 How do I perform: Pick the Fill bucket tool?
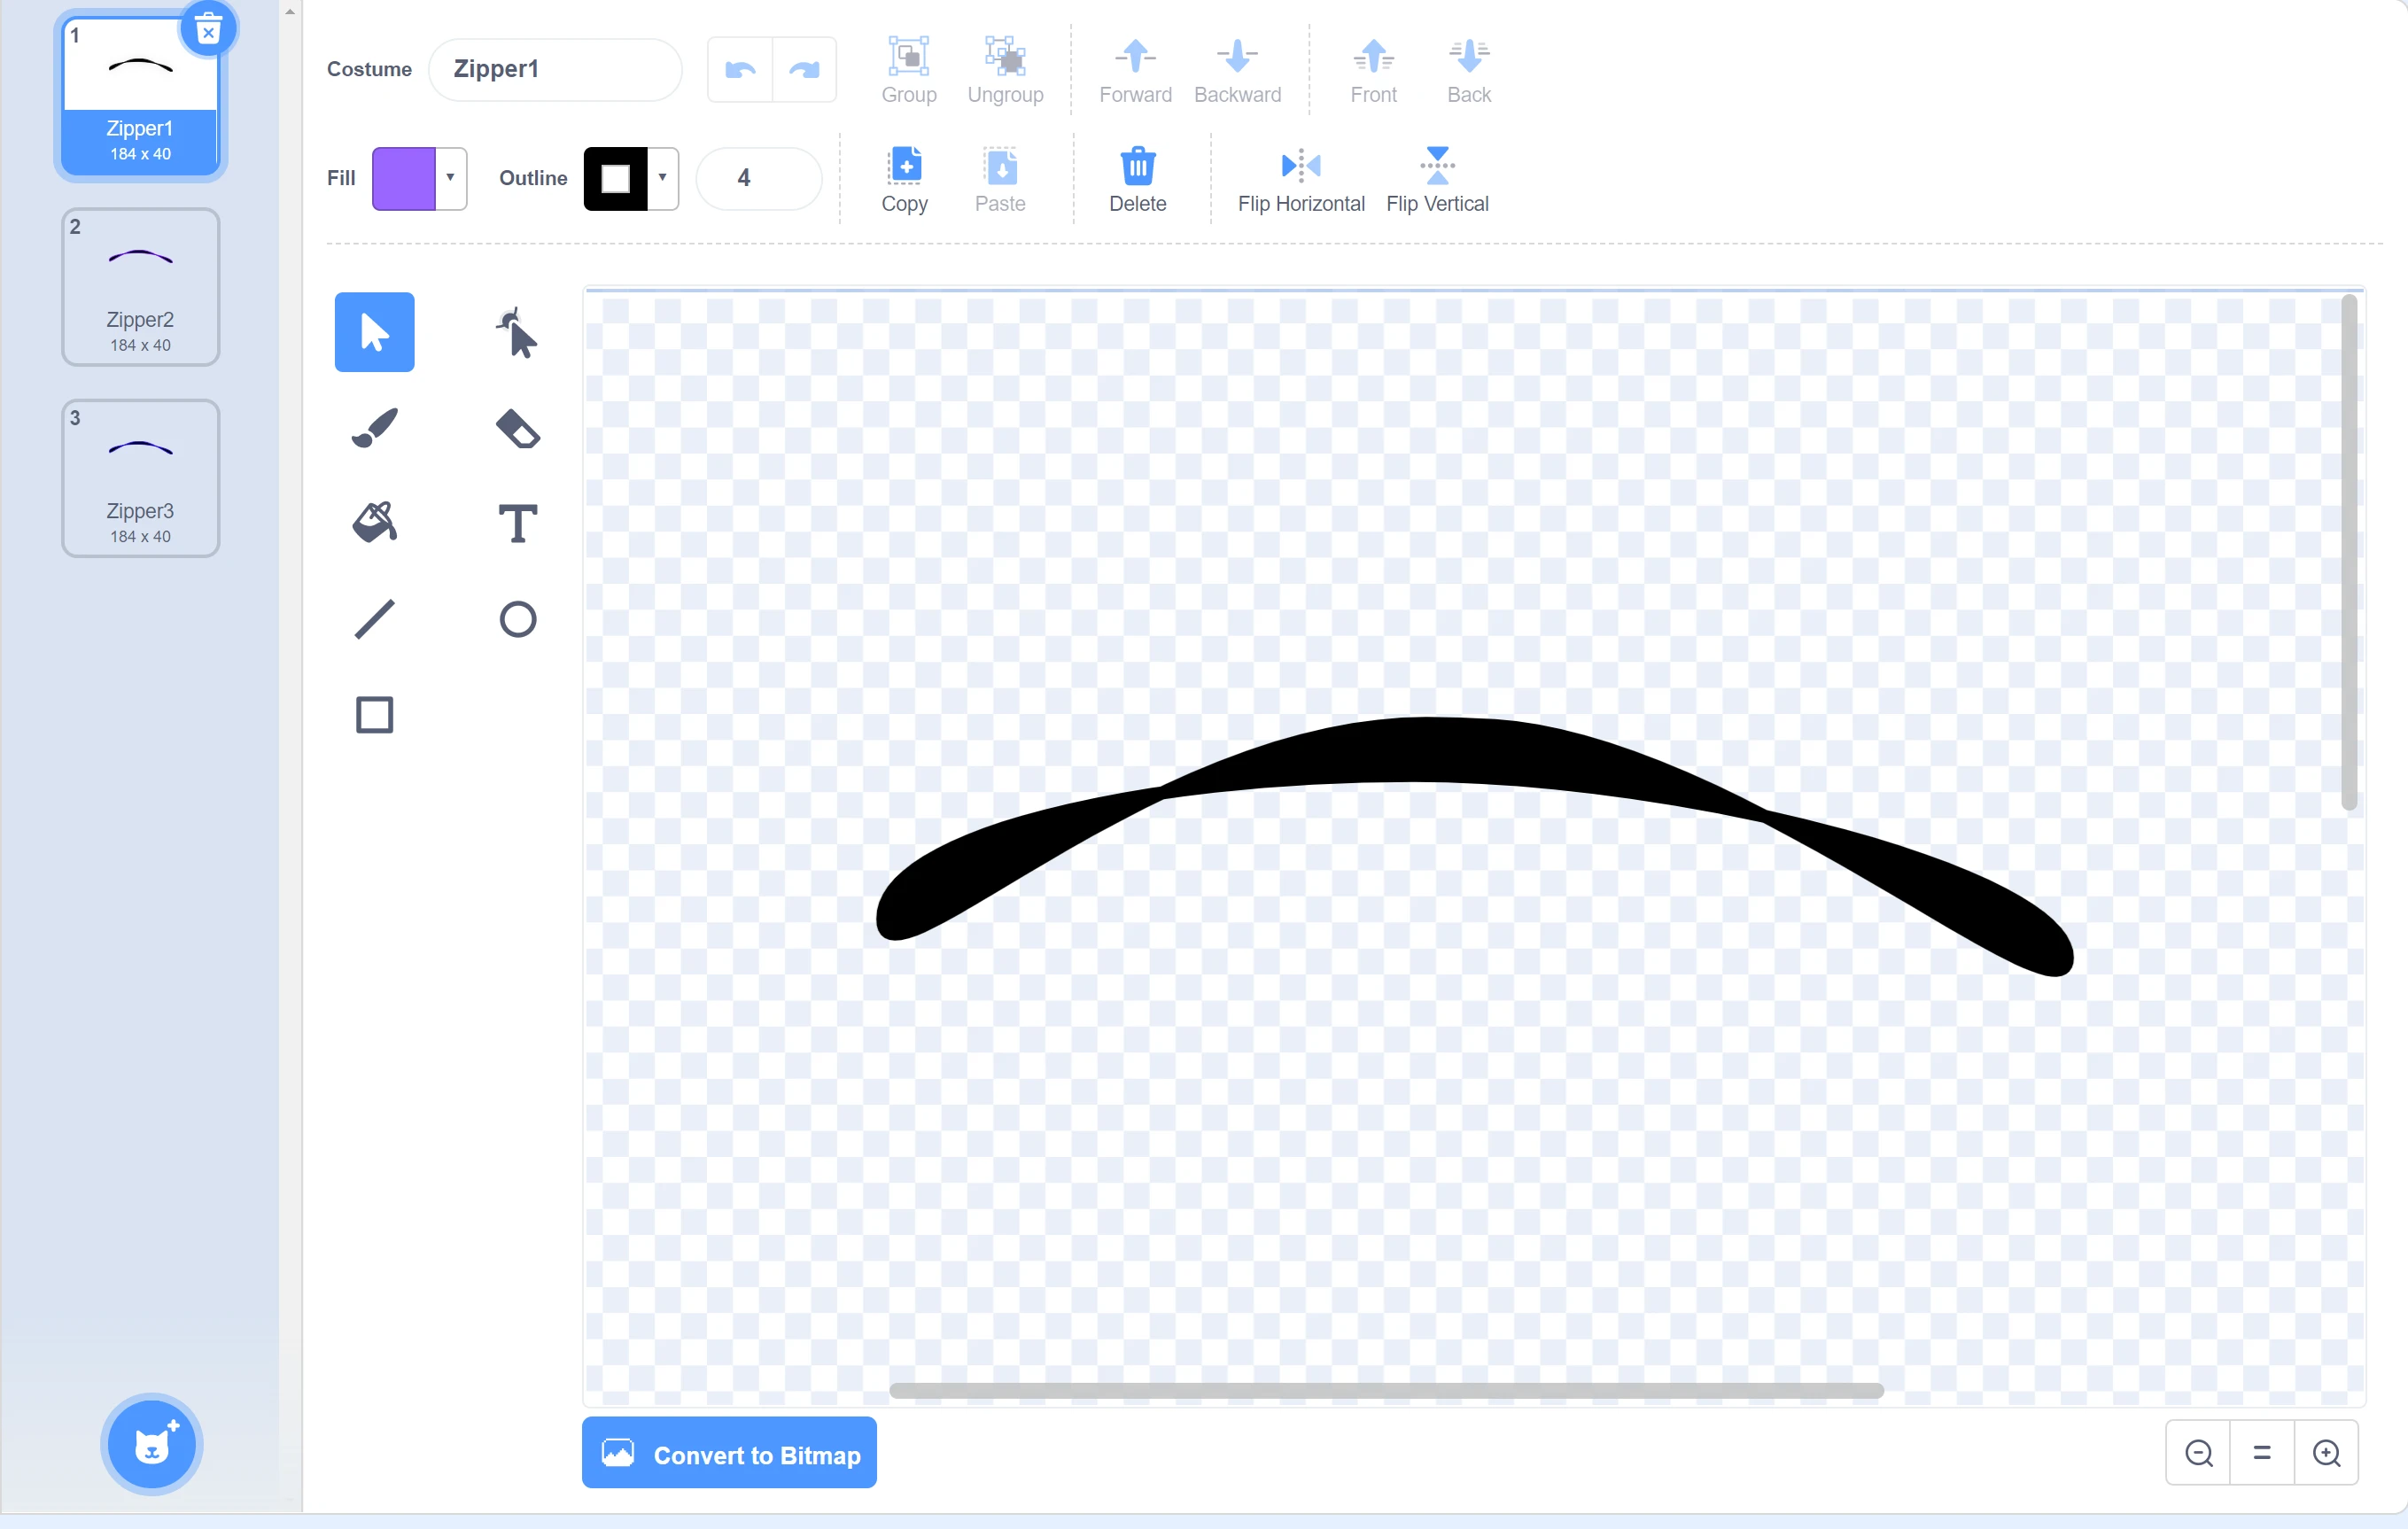click(x=374, y=523)
